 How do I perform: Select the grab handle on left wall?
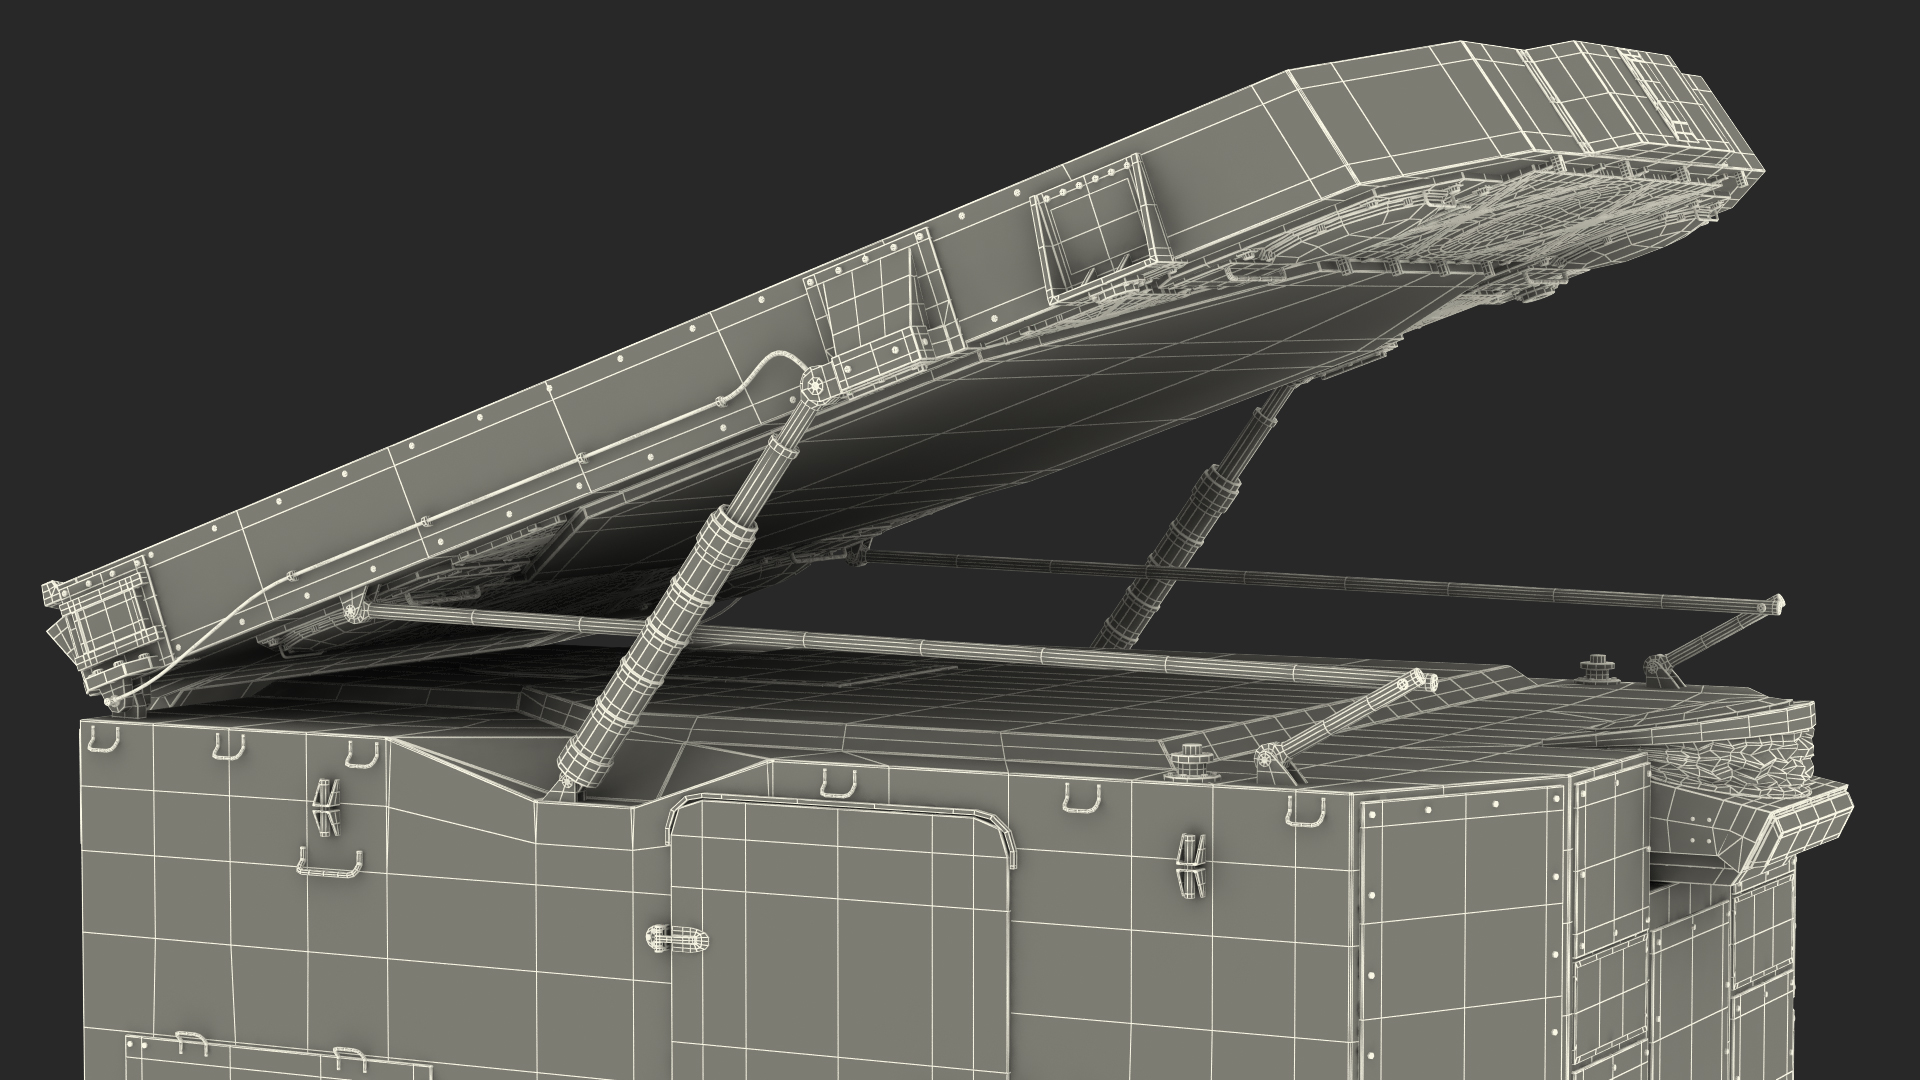point(329,864)
